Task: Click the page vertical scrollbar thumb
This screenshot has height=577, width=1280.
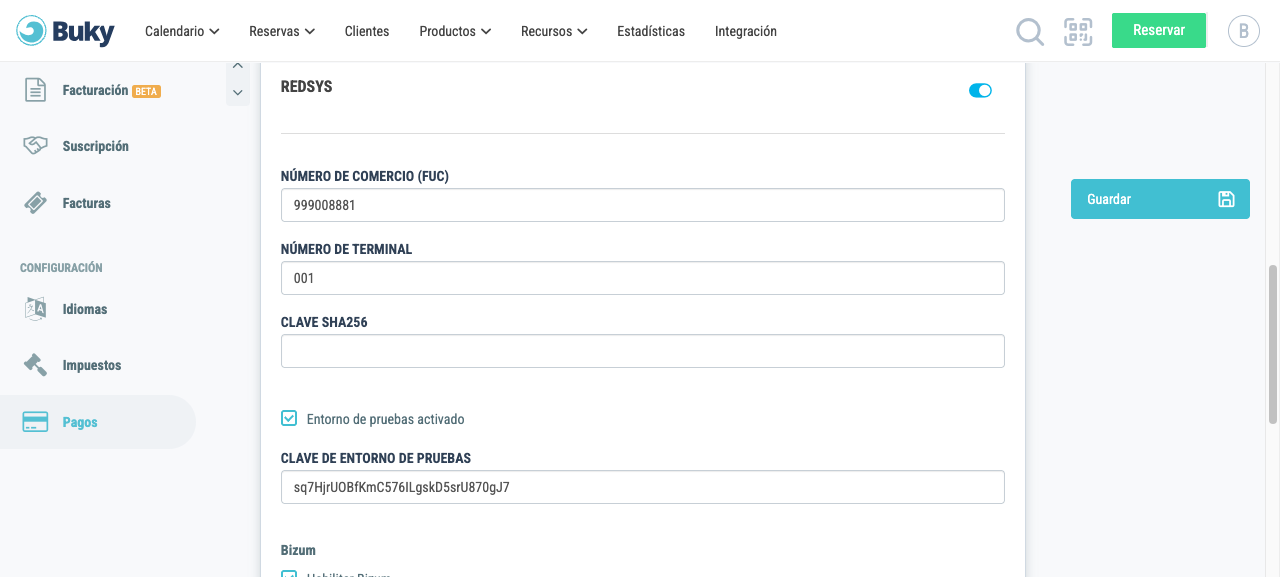Action: click(x=1273, y=344)
